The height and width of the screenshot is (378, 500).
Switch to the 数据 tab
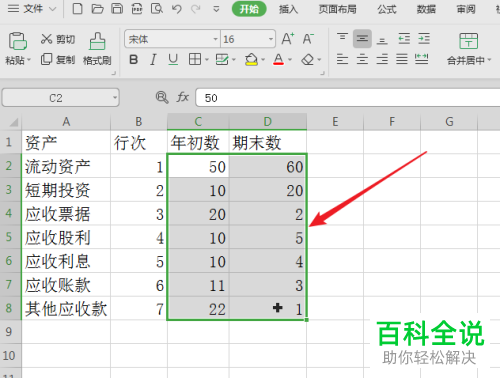tap(426, 9)
